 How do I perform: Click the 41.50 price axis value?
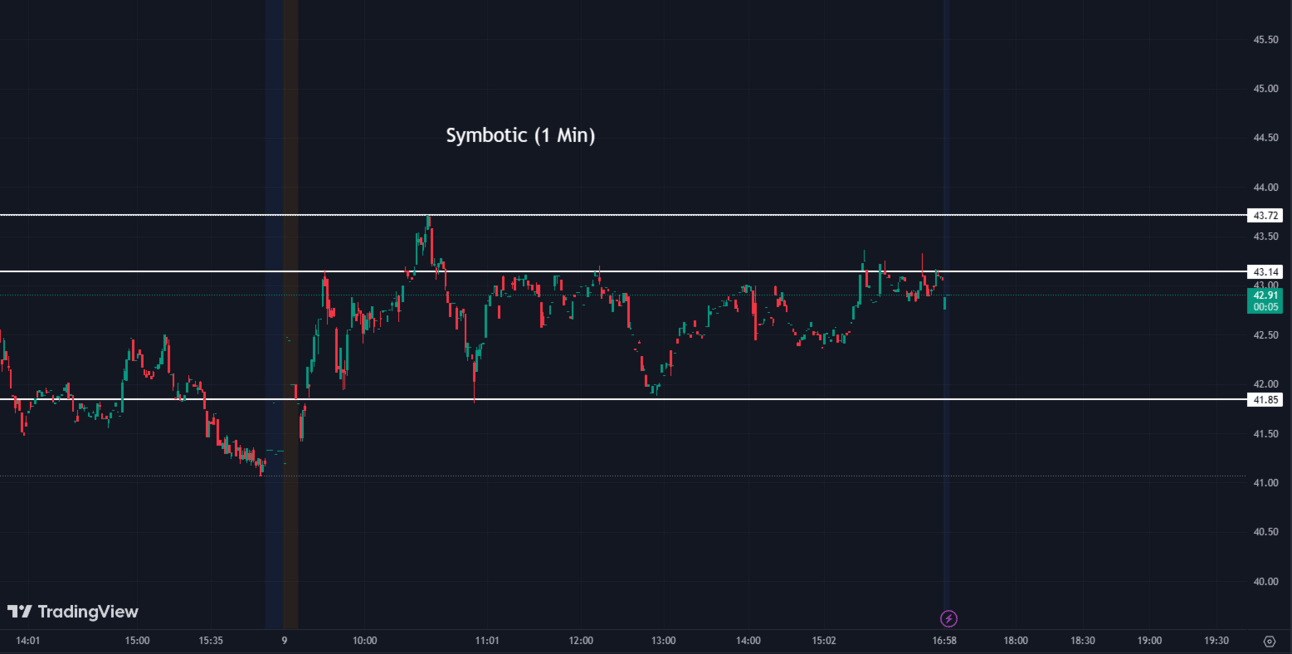pyautogui.click(x=1265, y=433)
